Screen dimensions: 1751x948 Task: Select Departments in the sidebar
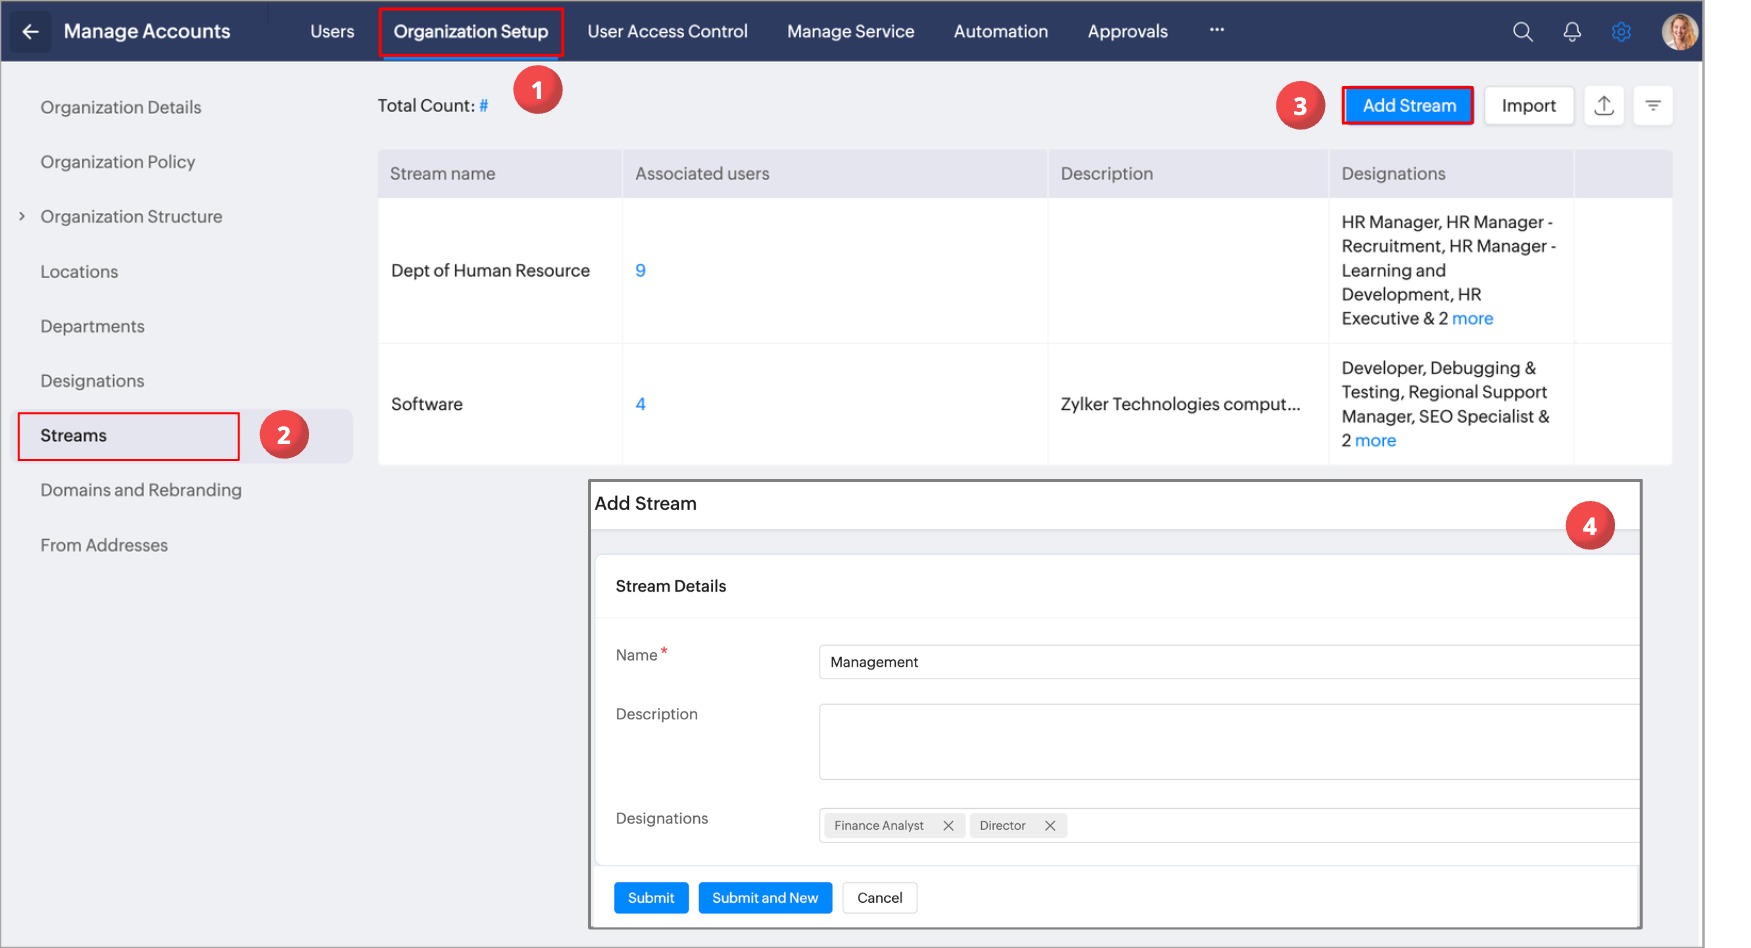(x=92, y=327)
